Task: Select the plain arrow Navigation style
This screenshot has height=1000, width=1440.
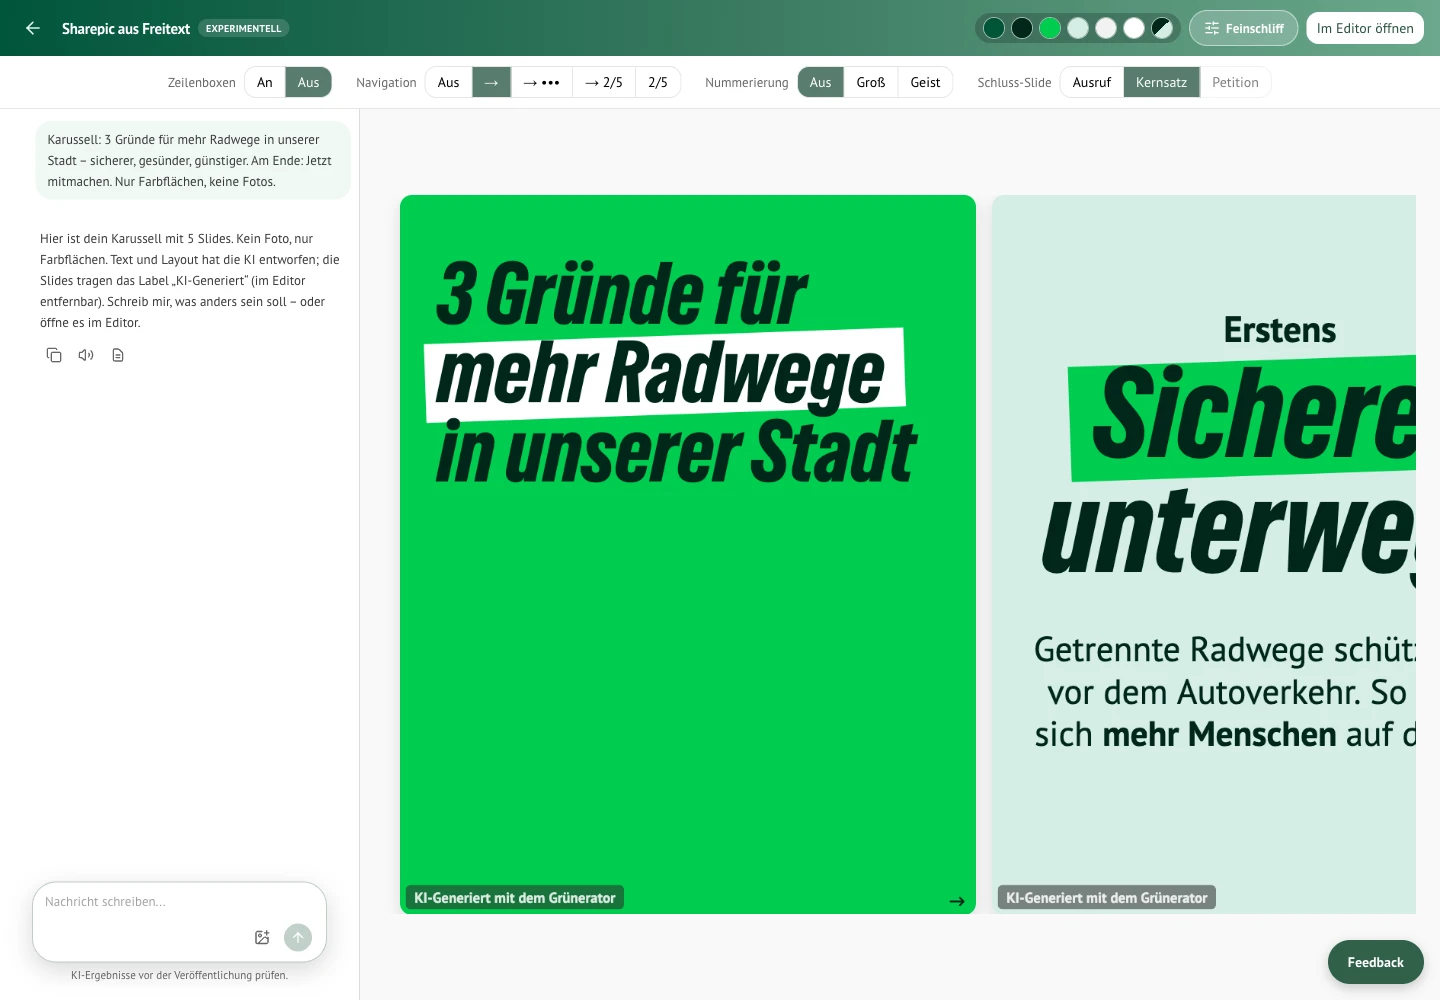Action: tap(491, 82)
